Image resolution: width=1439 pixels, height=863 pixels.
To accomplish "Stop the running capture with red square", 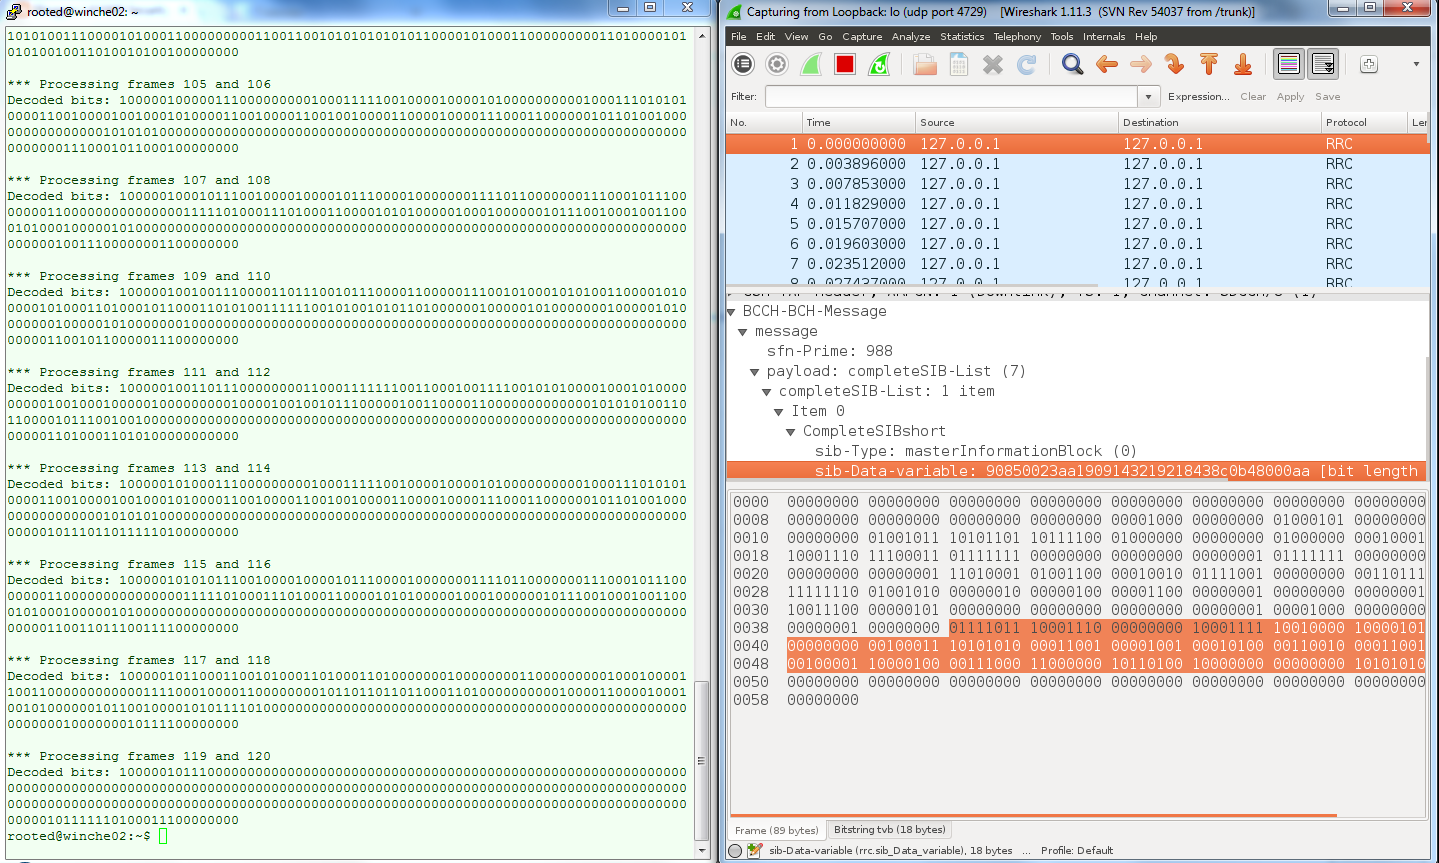I will click(x=845, y=64).
